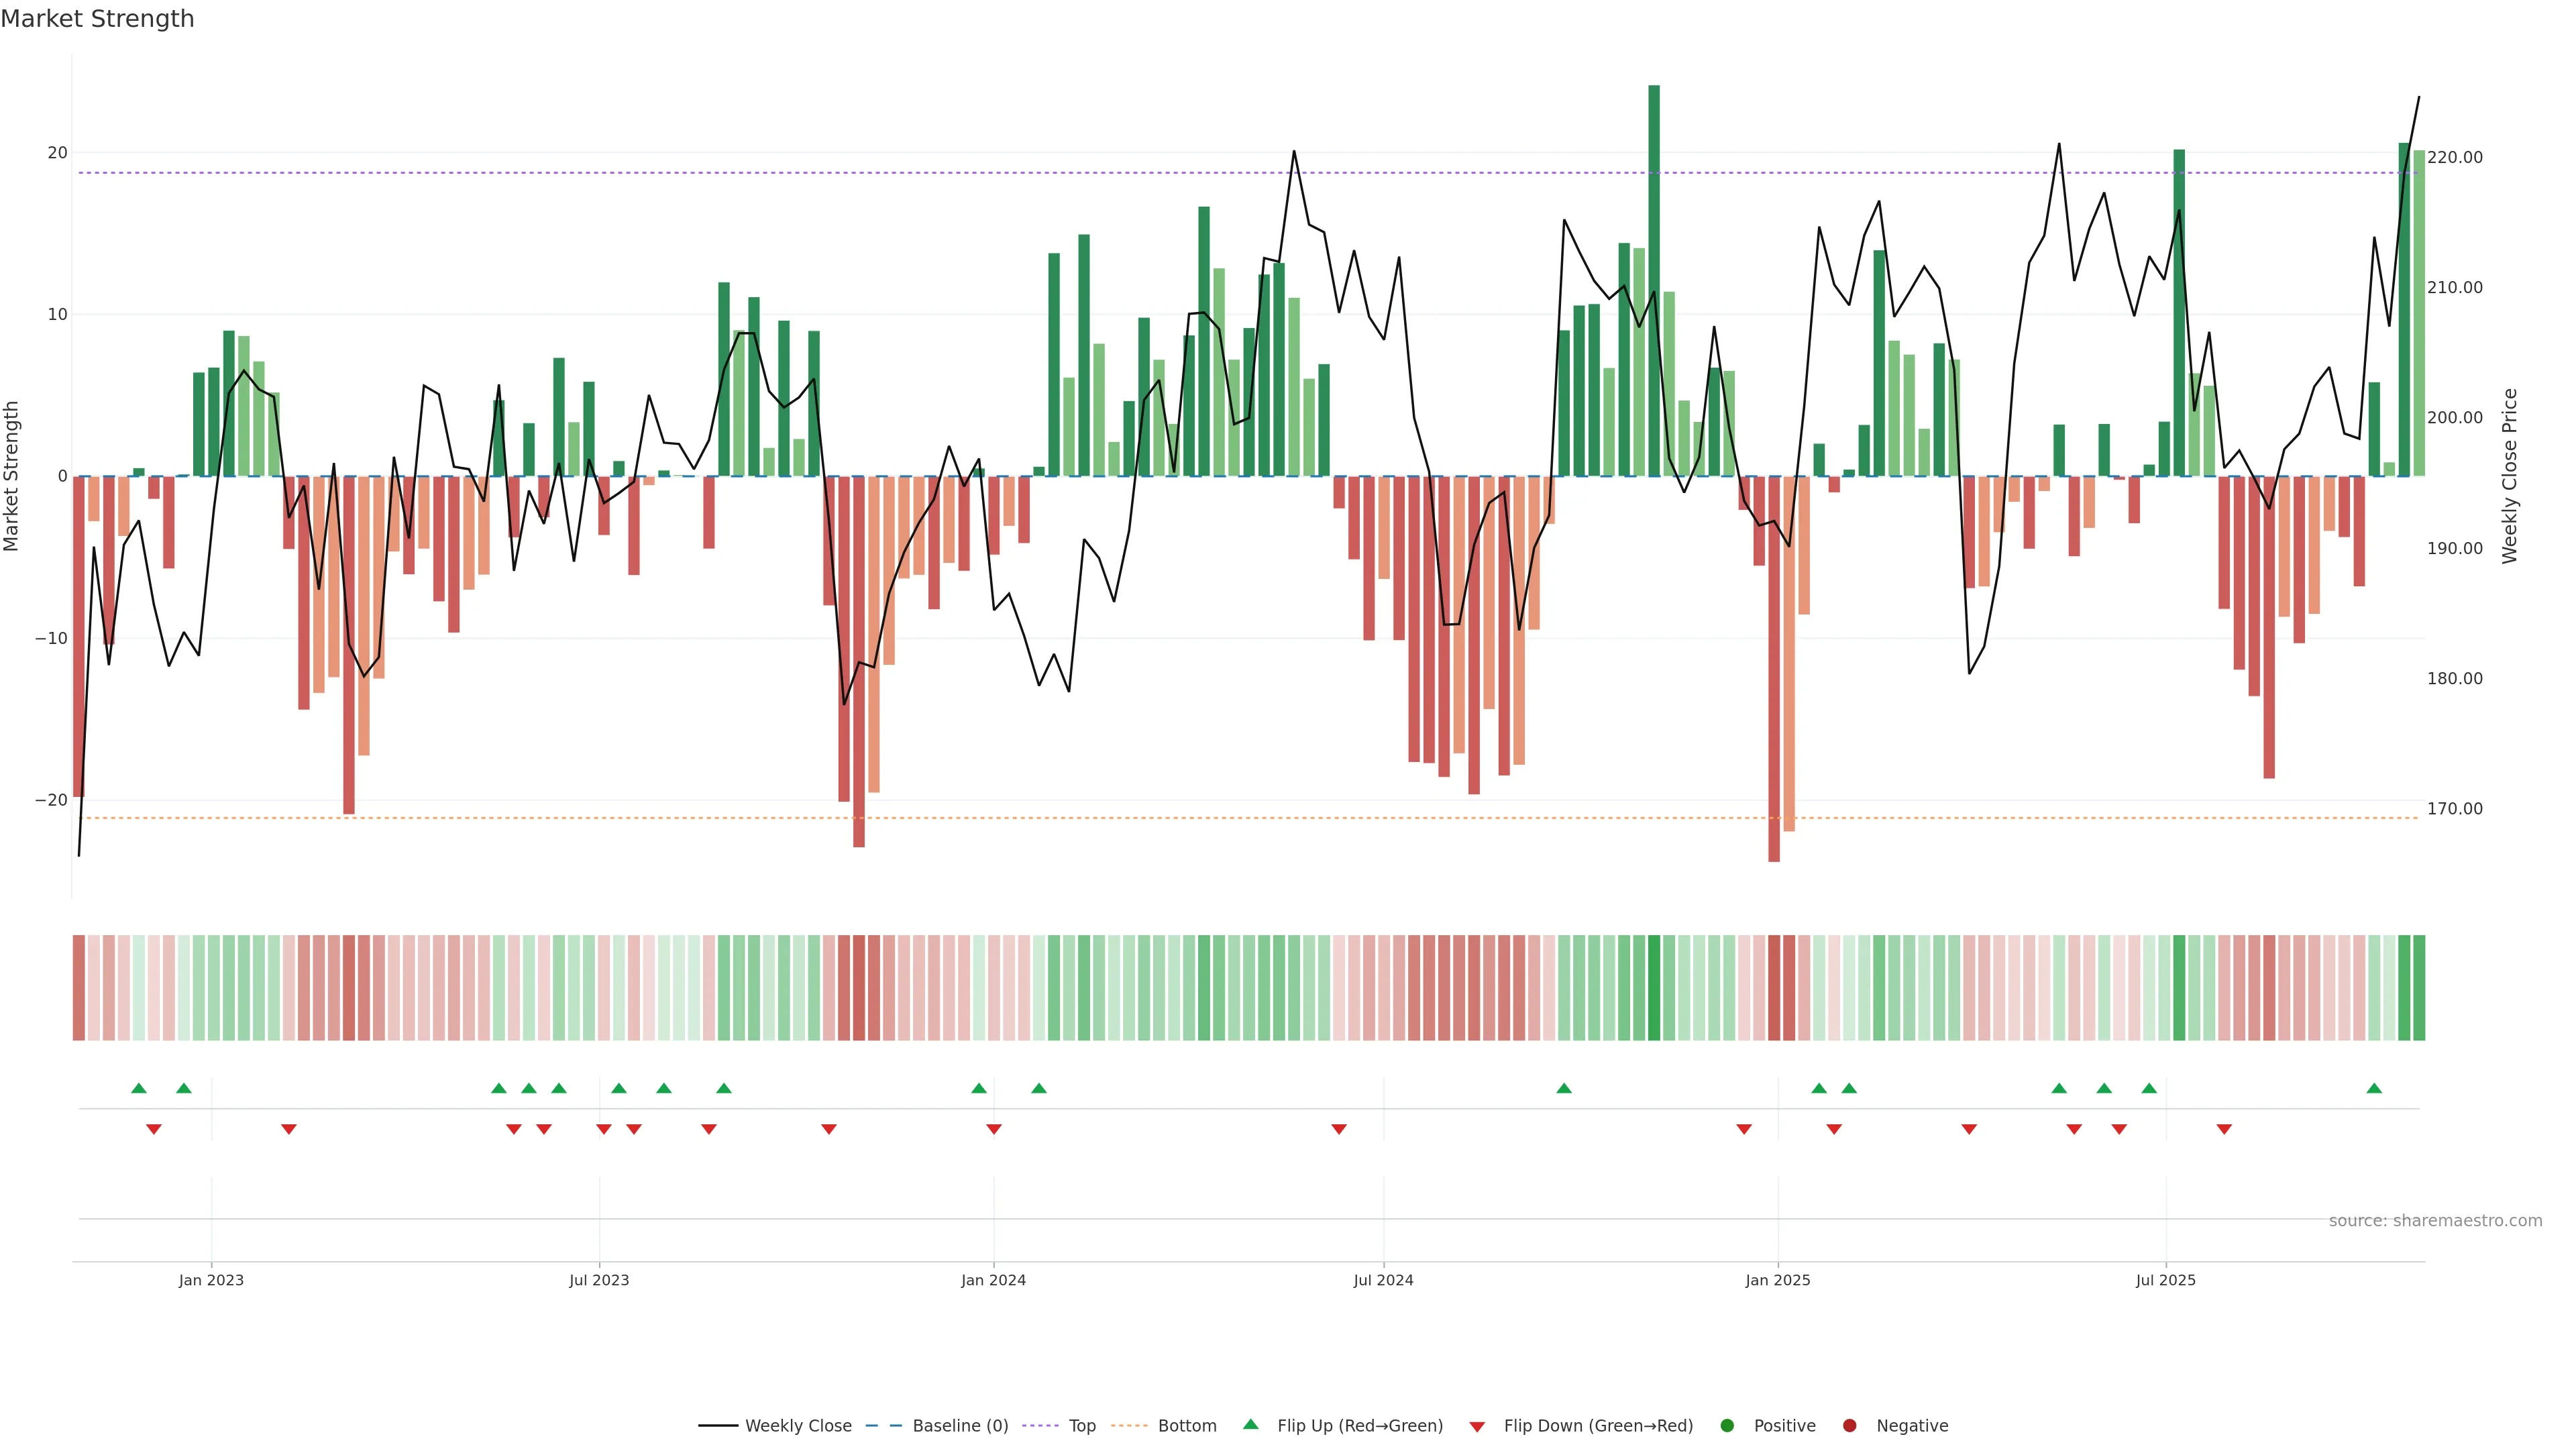
Task: Click the Jan 2024 x-axis label
Action: pos(993,1280)
